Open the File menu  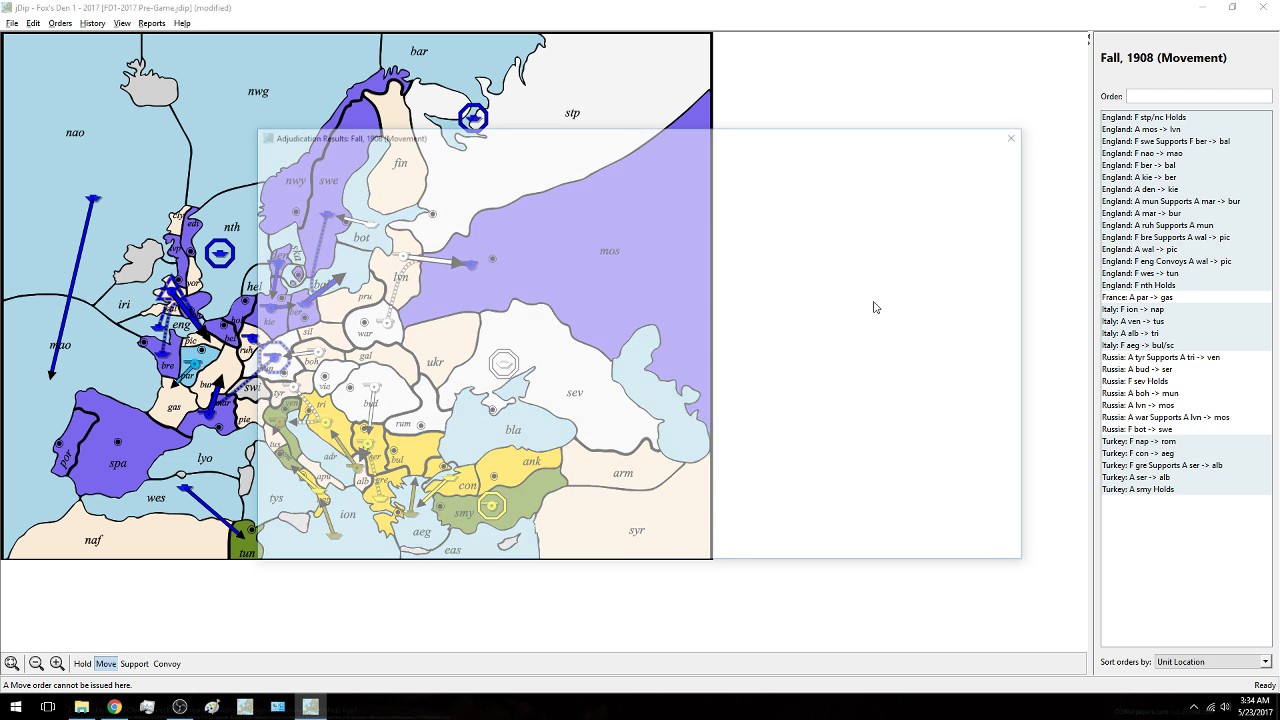pos(12,23)
